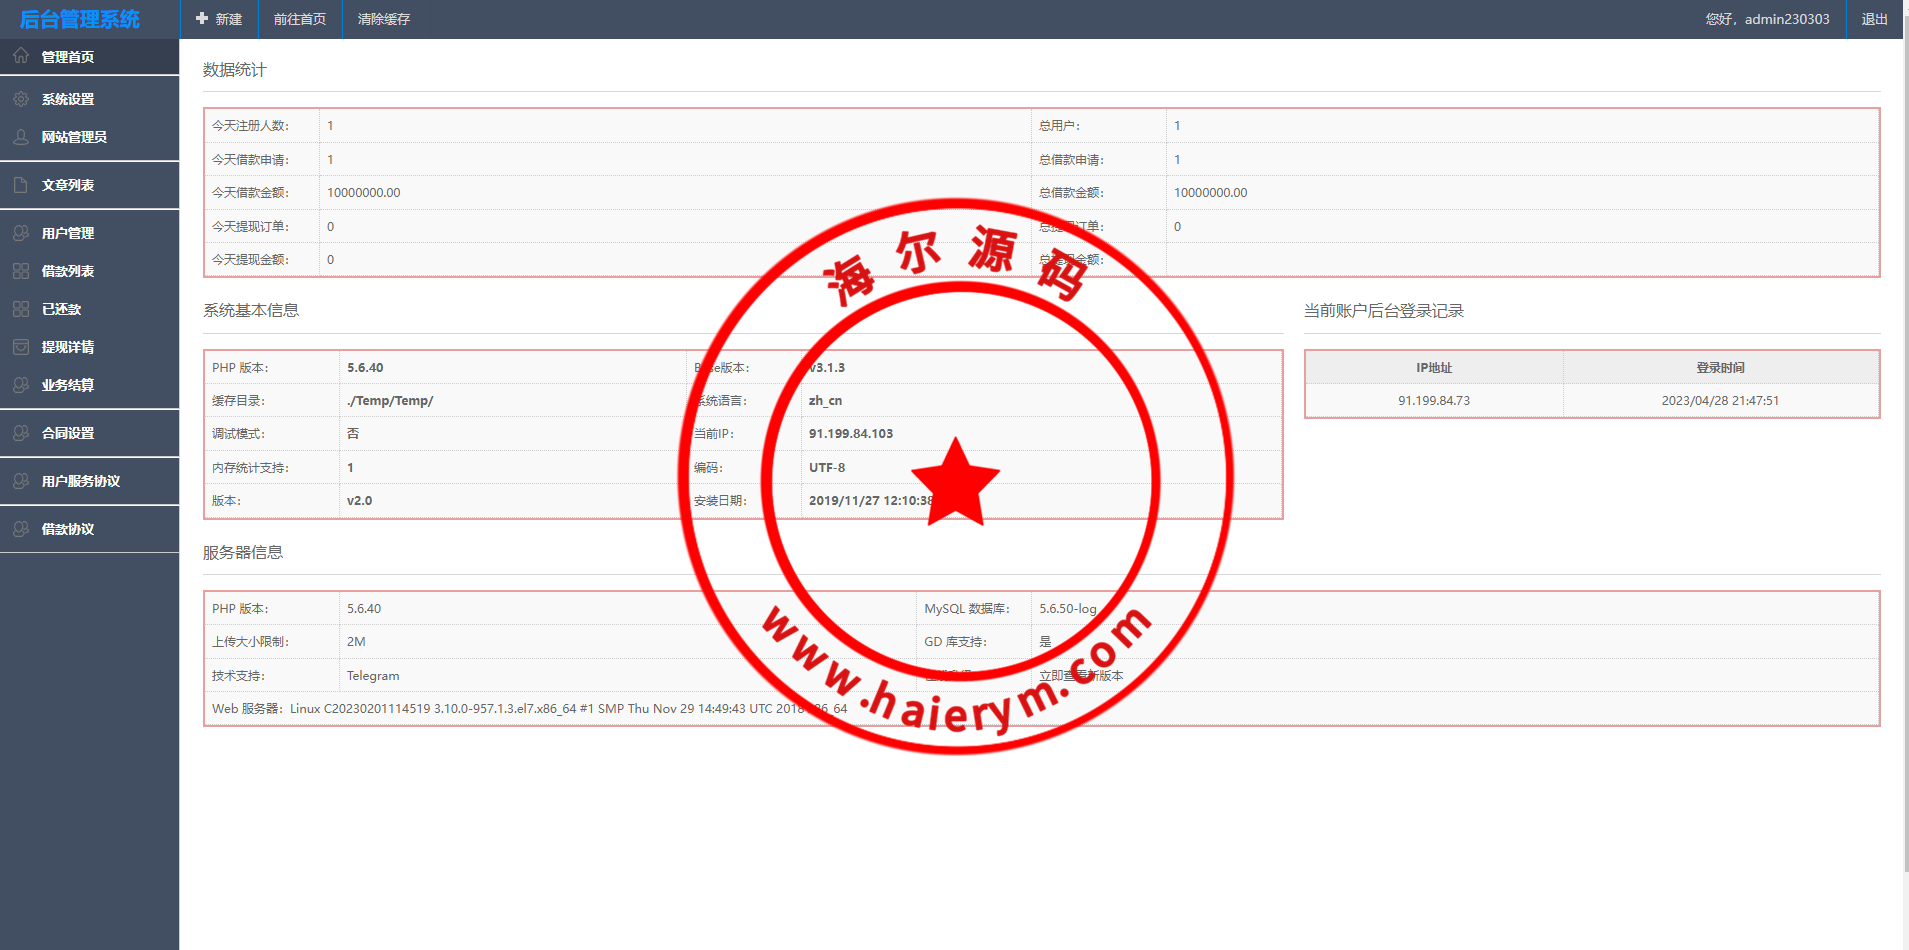Log out using the 退出 button

pos(1874,19)
